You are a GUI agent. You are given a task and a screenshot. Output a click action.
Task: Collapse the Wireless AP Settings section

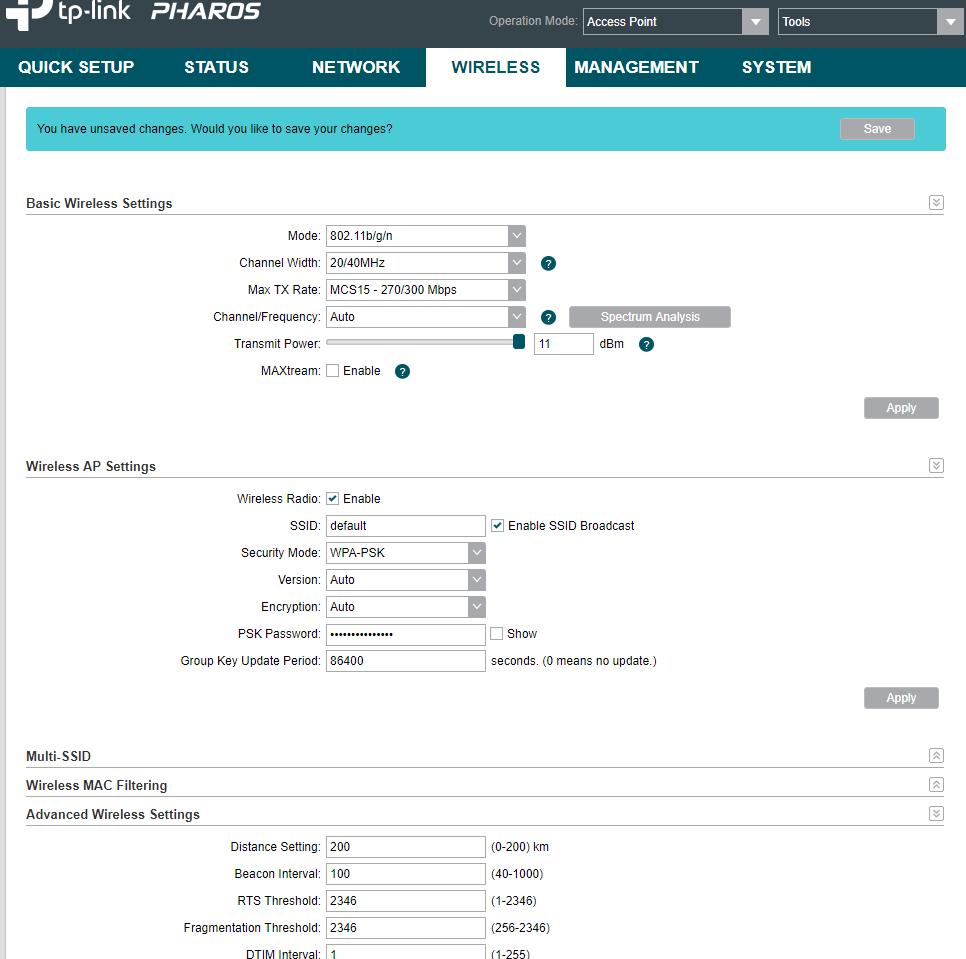coord(936,466)
